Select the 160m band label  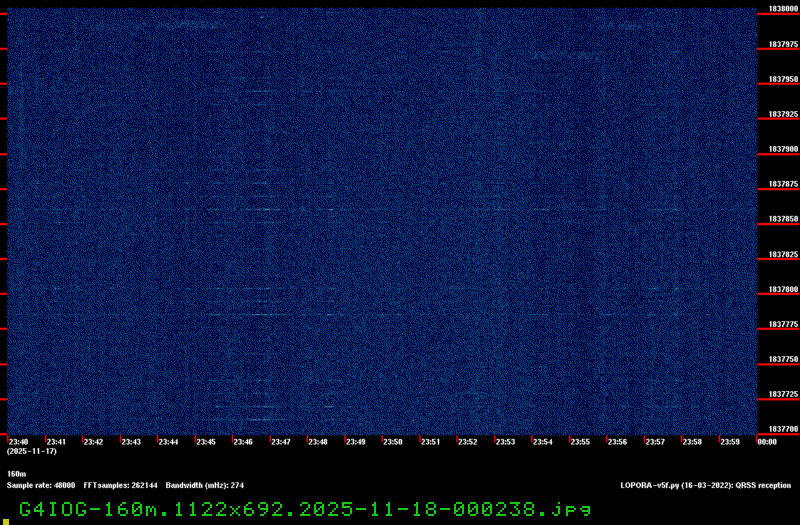pos(16,474)
